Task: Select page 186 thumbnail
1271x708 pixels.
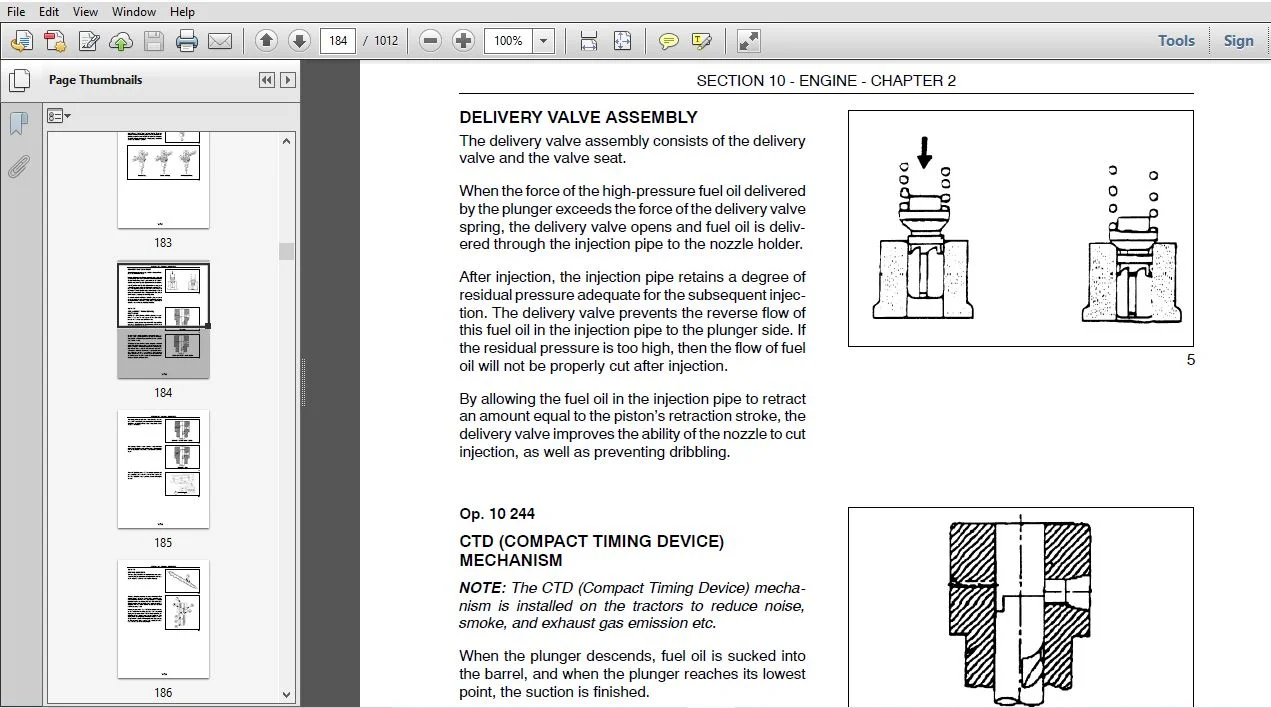Action: click(x=163, y=619)
